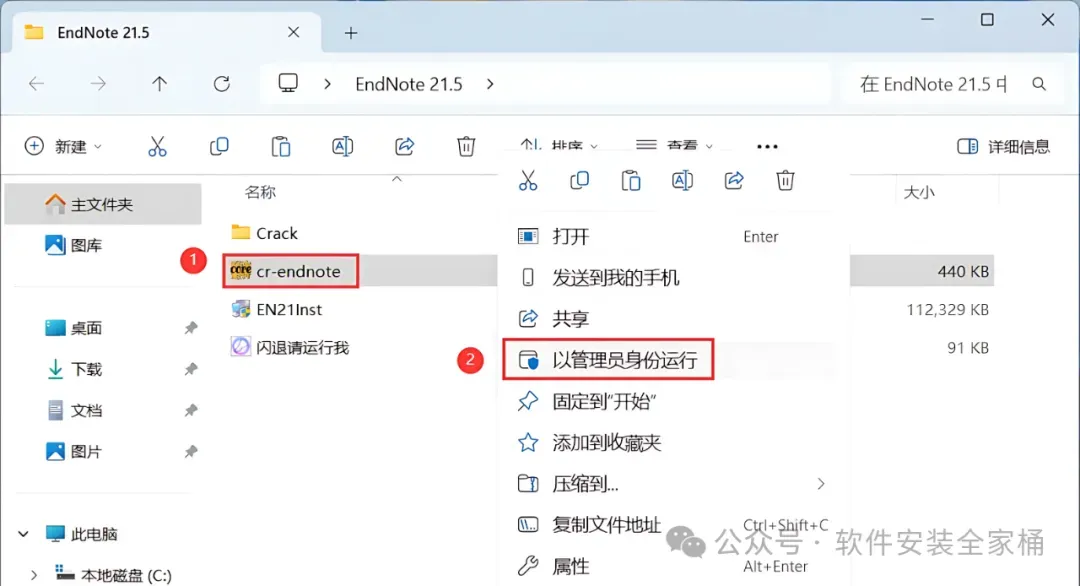
Task: Click the search box for EndNote 21.5
Action: pos(951,84)
